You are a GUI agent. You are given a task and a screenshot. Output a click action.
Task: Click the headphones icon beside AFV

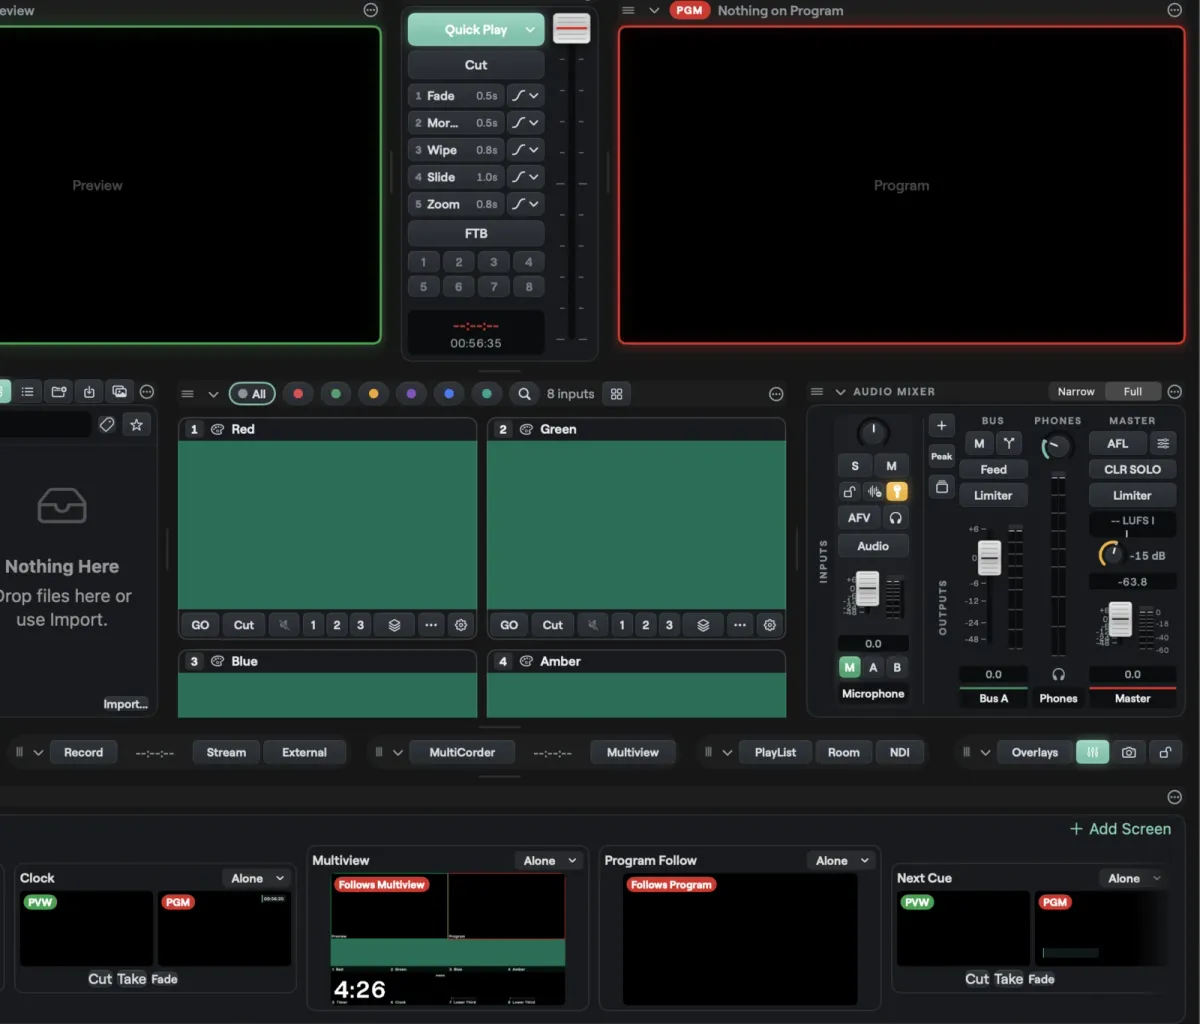[x=896, y=518]
